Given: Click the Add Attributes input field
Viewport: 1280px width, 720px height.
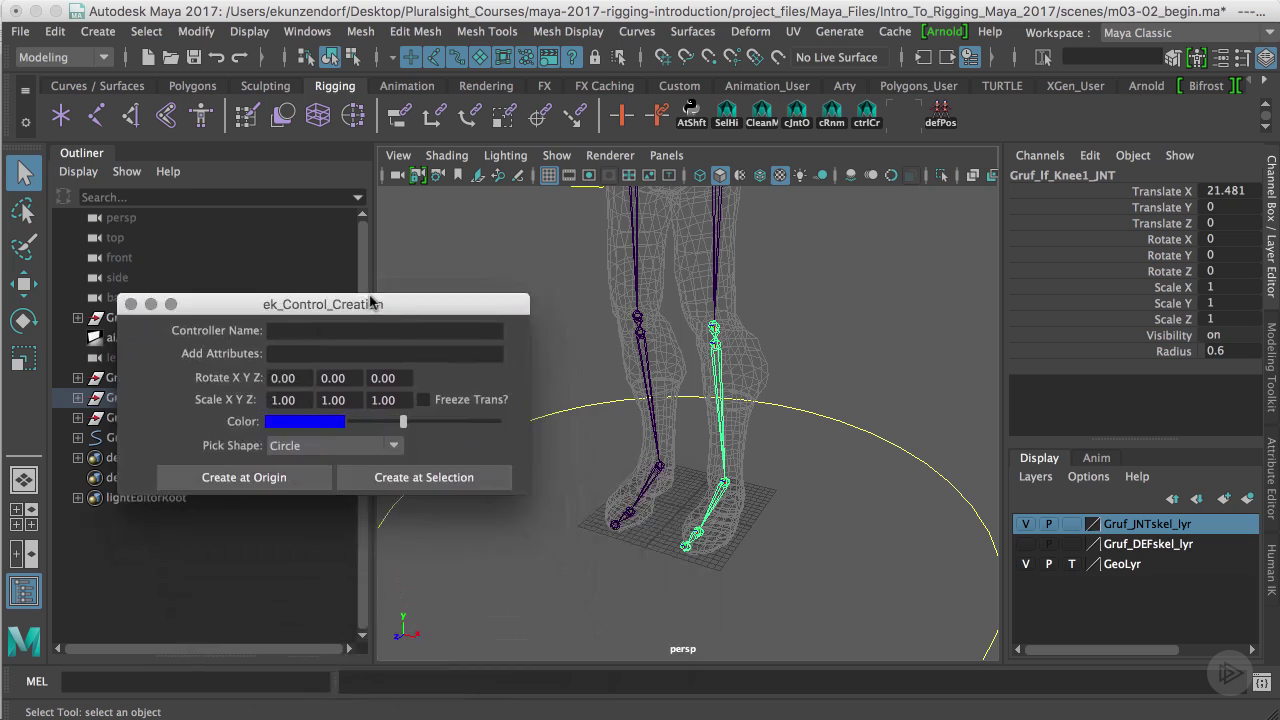Looking at the screenshot, I should pyautogui.click(x=385, y=354).
